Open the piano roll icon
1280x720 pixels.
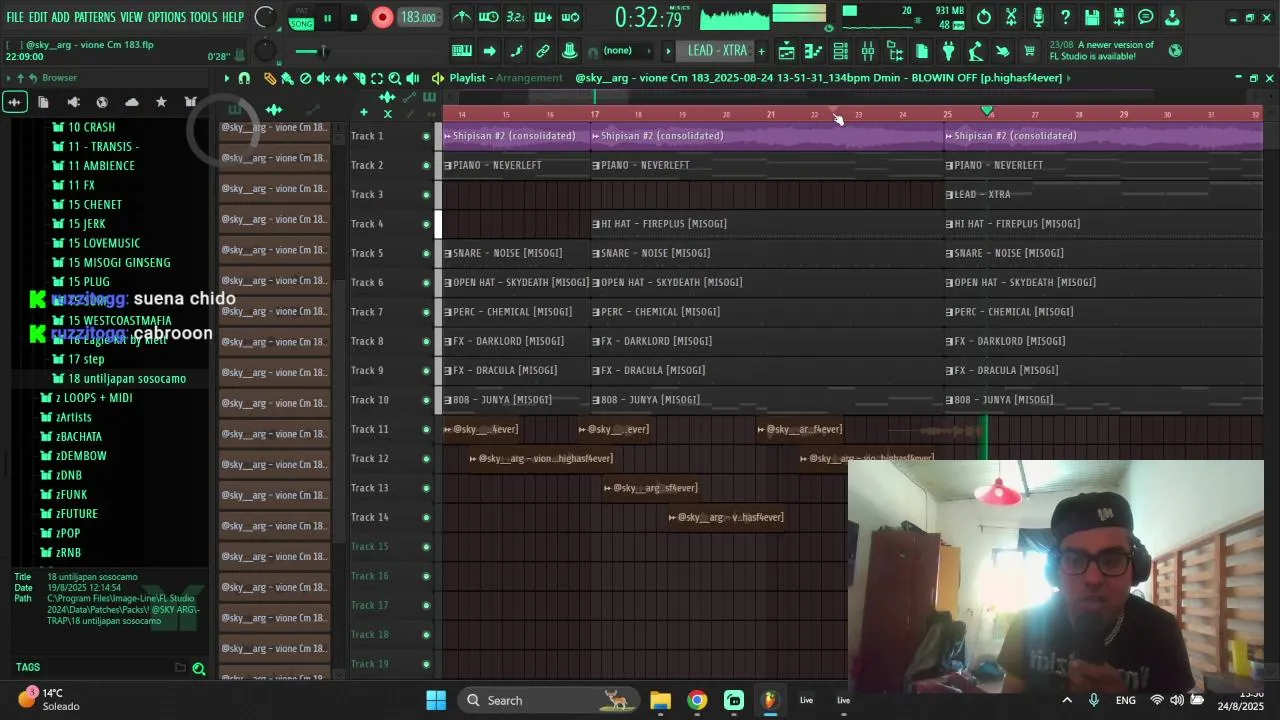814,51
